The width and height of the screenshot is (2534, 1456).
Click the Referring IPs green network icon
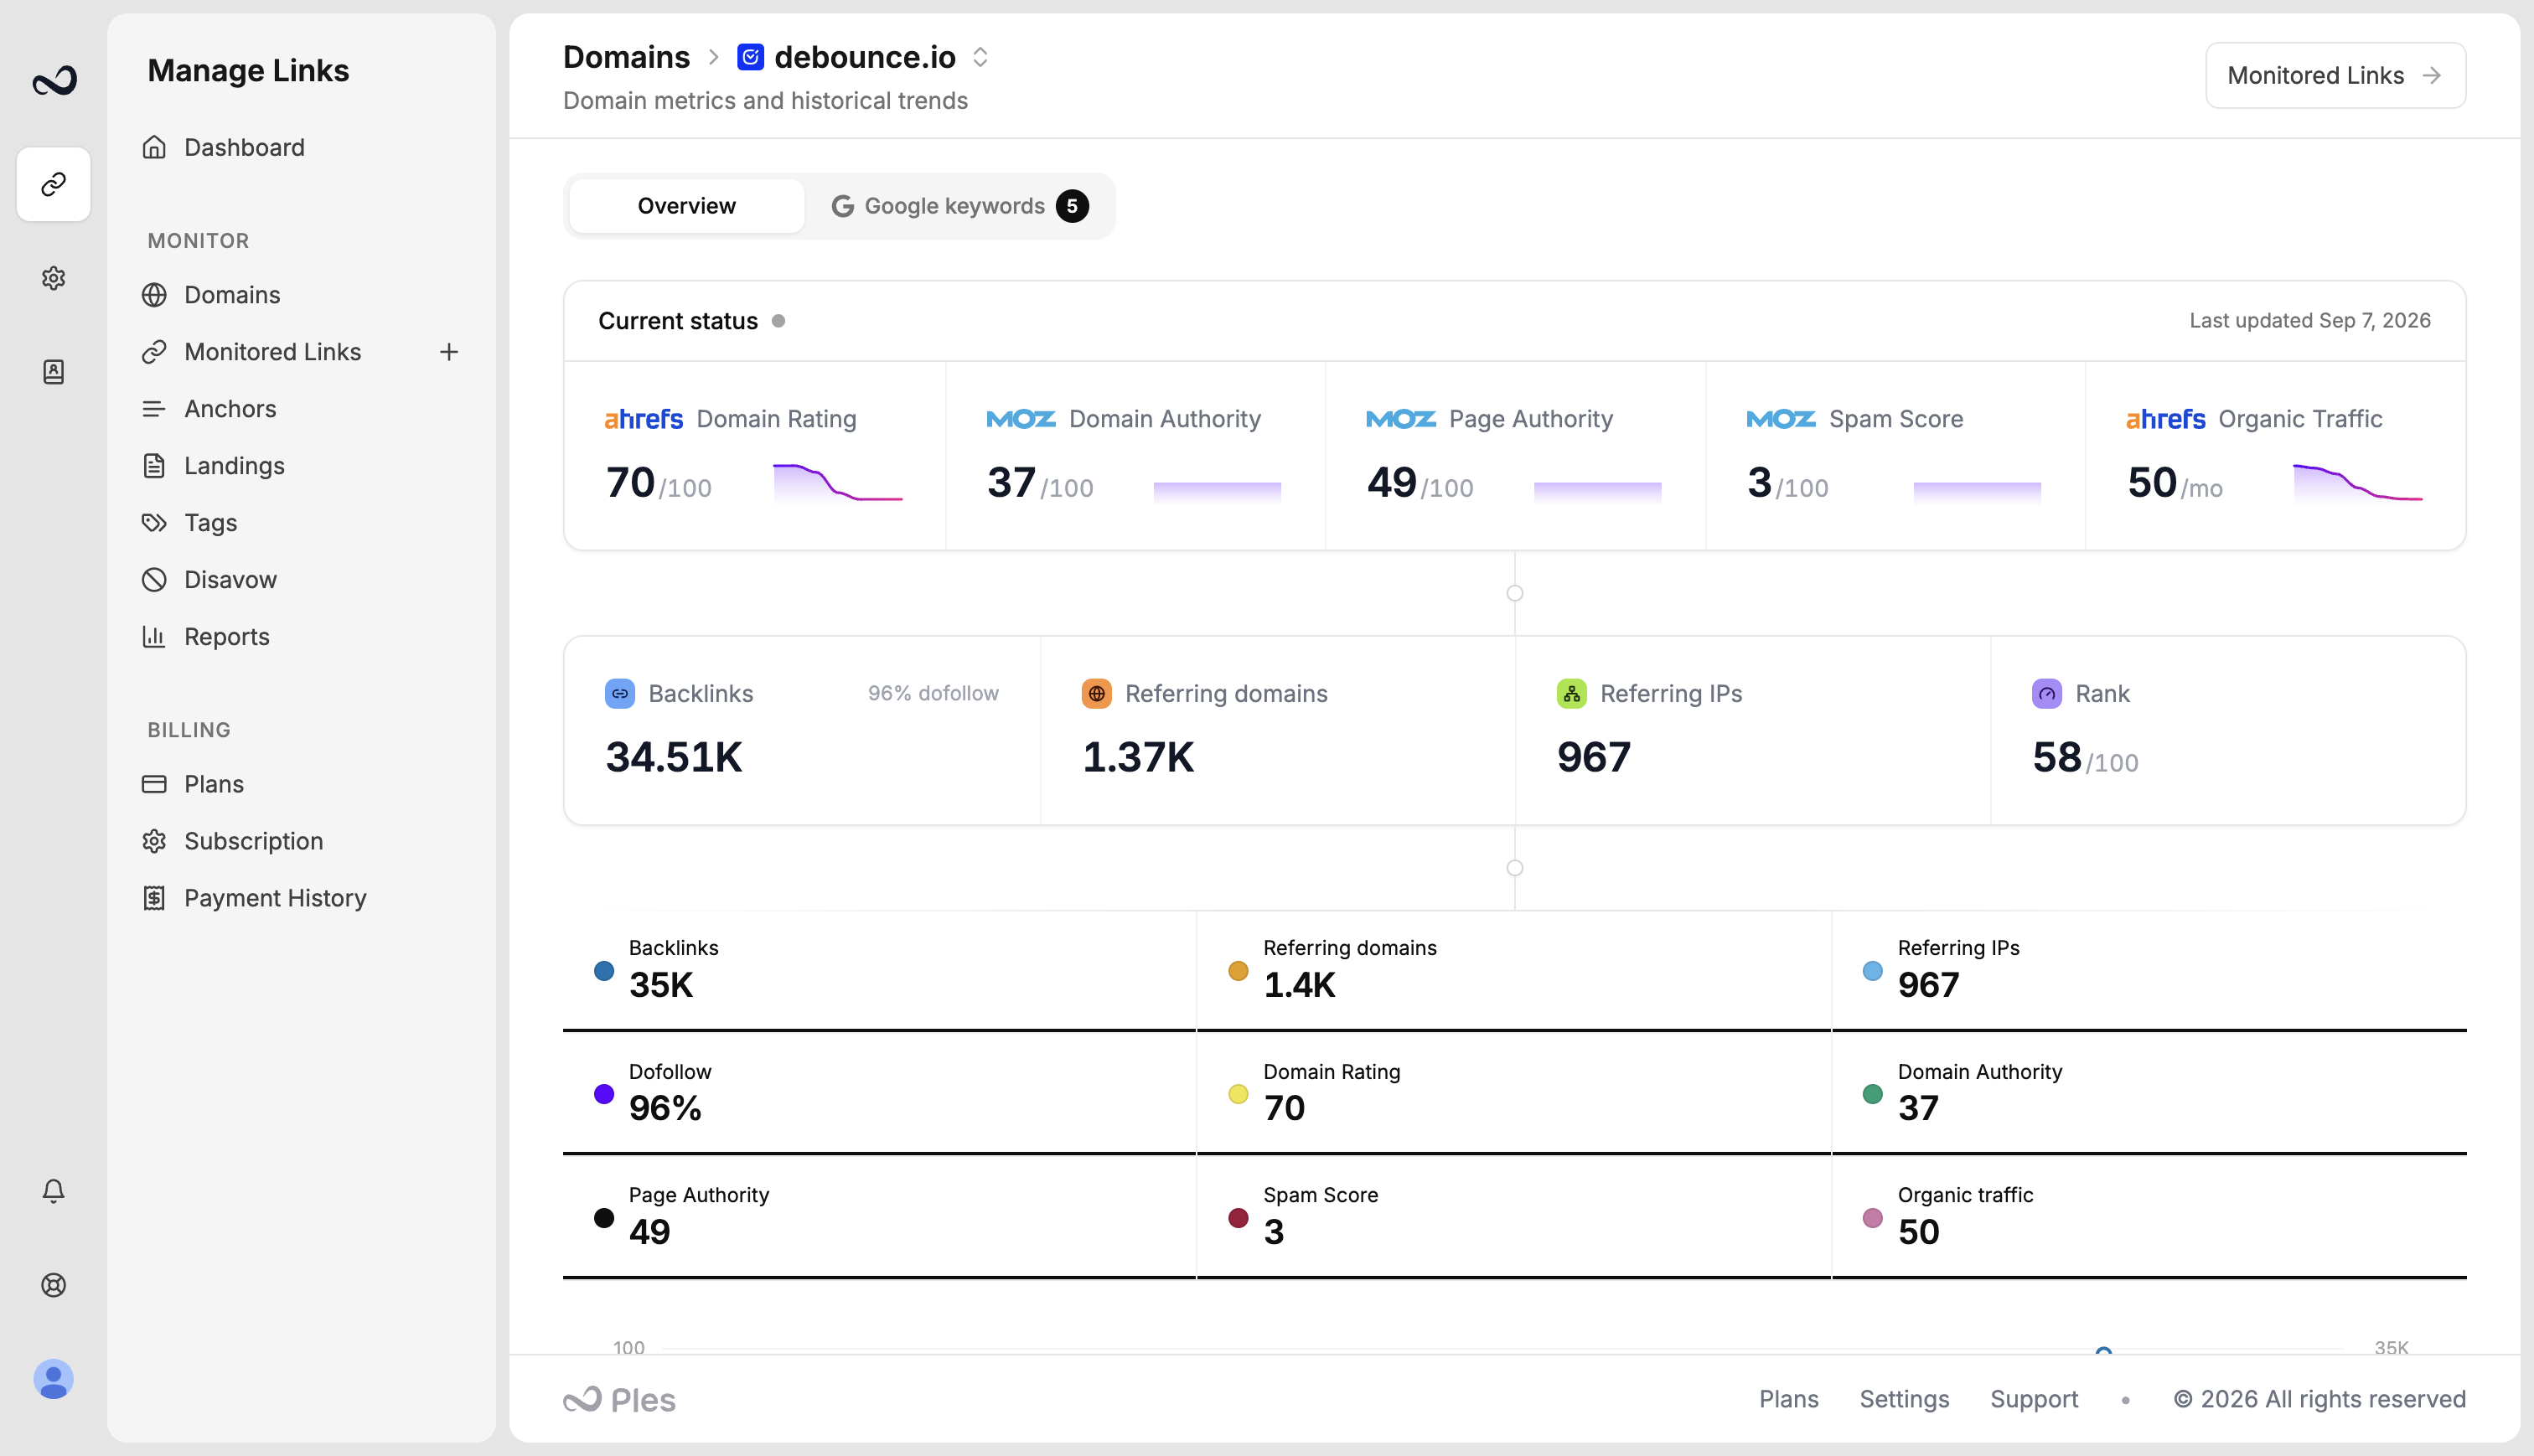1572,693
